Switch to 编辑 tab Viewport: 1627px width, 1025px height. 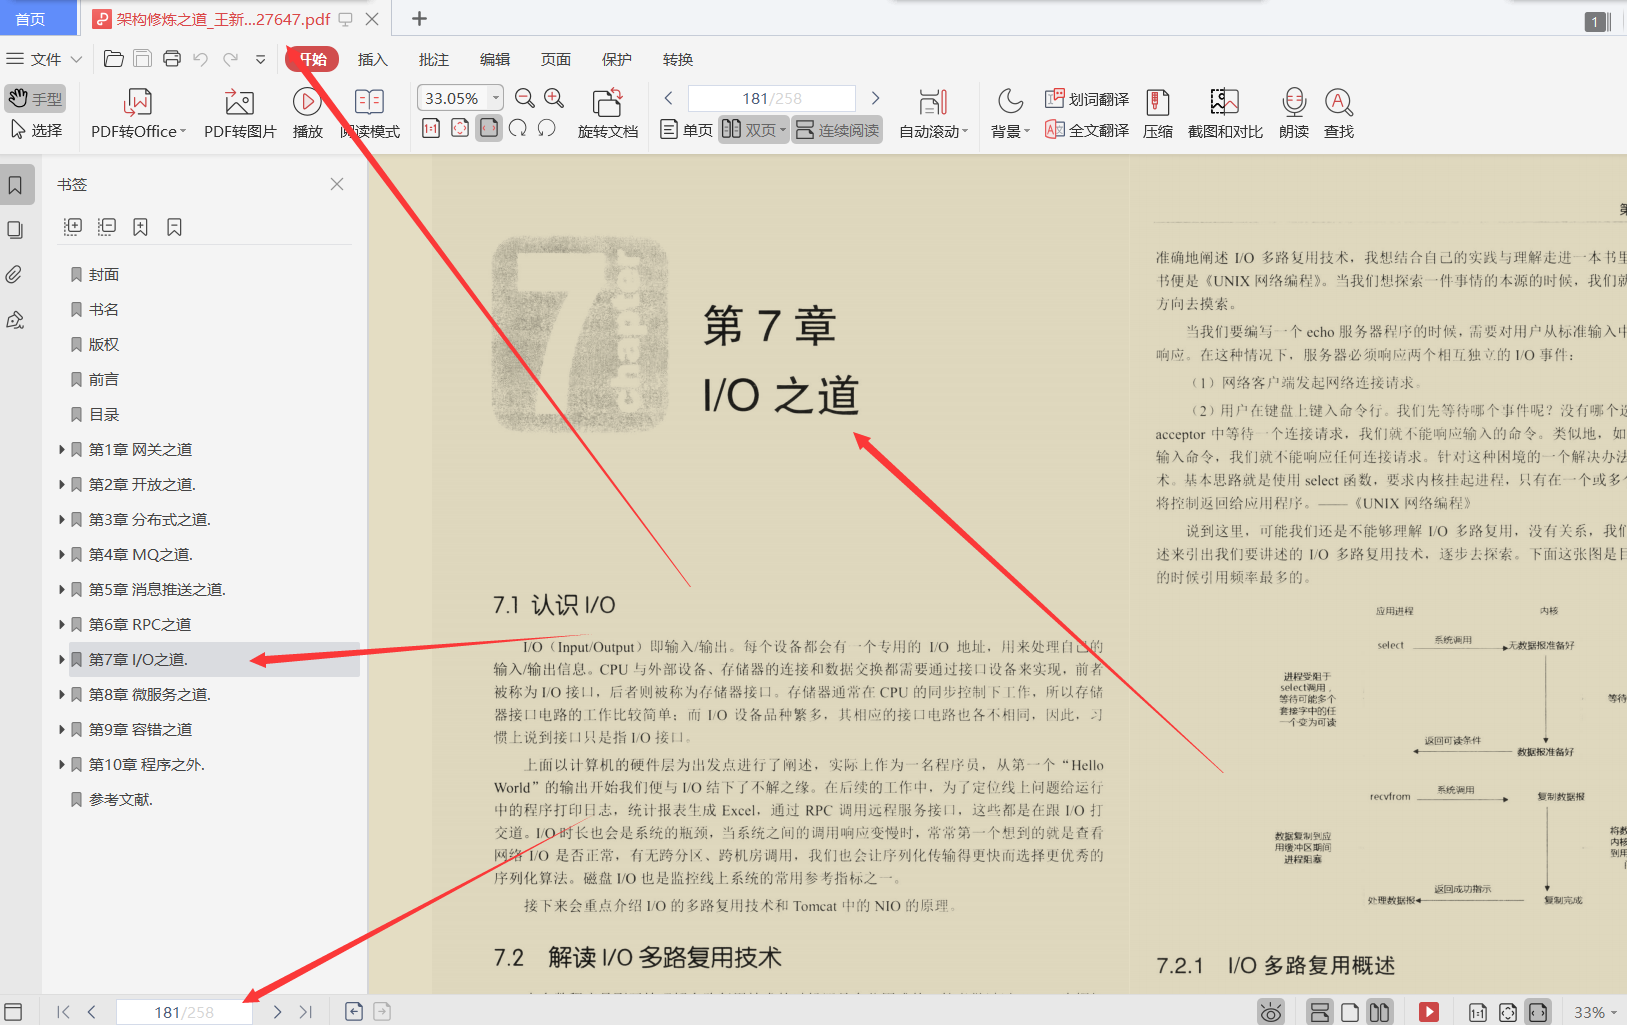click(495, 60)
